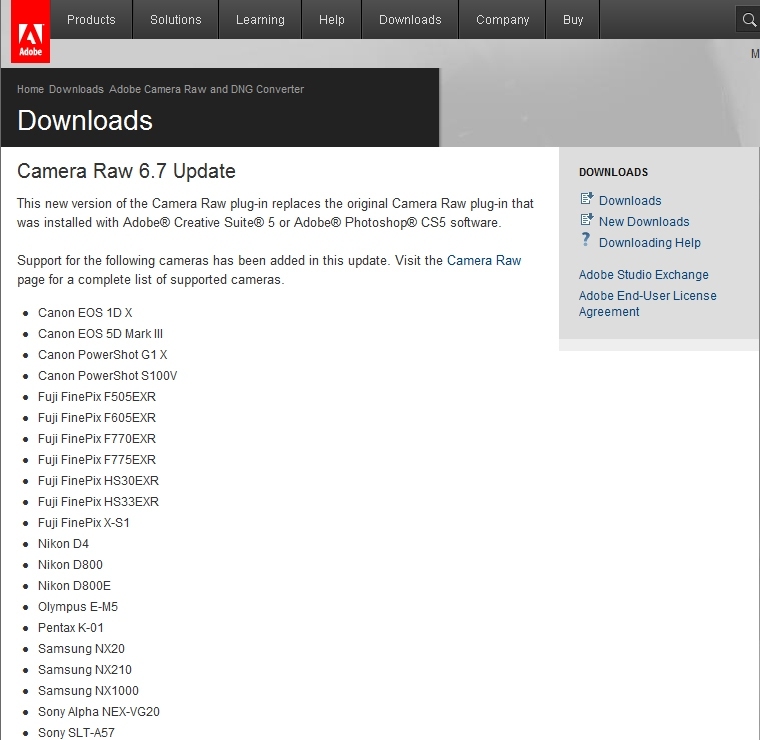
Task: Click the Downloads breadcrumb link
Action: click(76, 89)
